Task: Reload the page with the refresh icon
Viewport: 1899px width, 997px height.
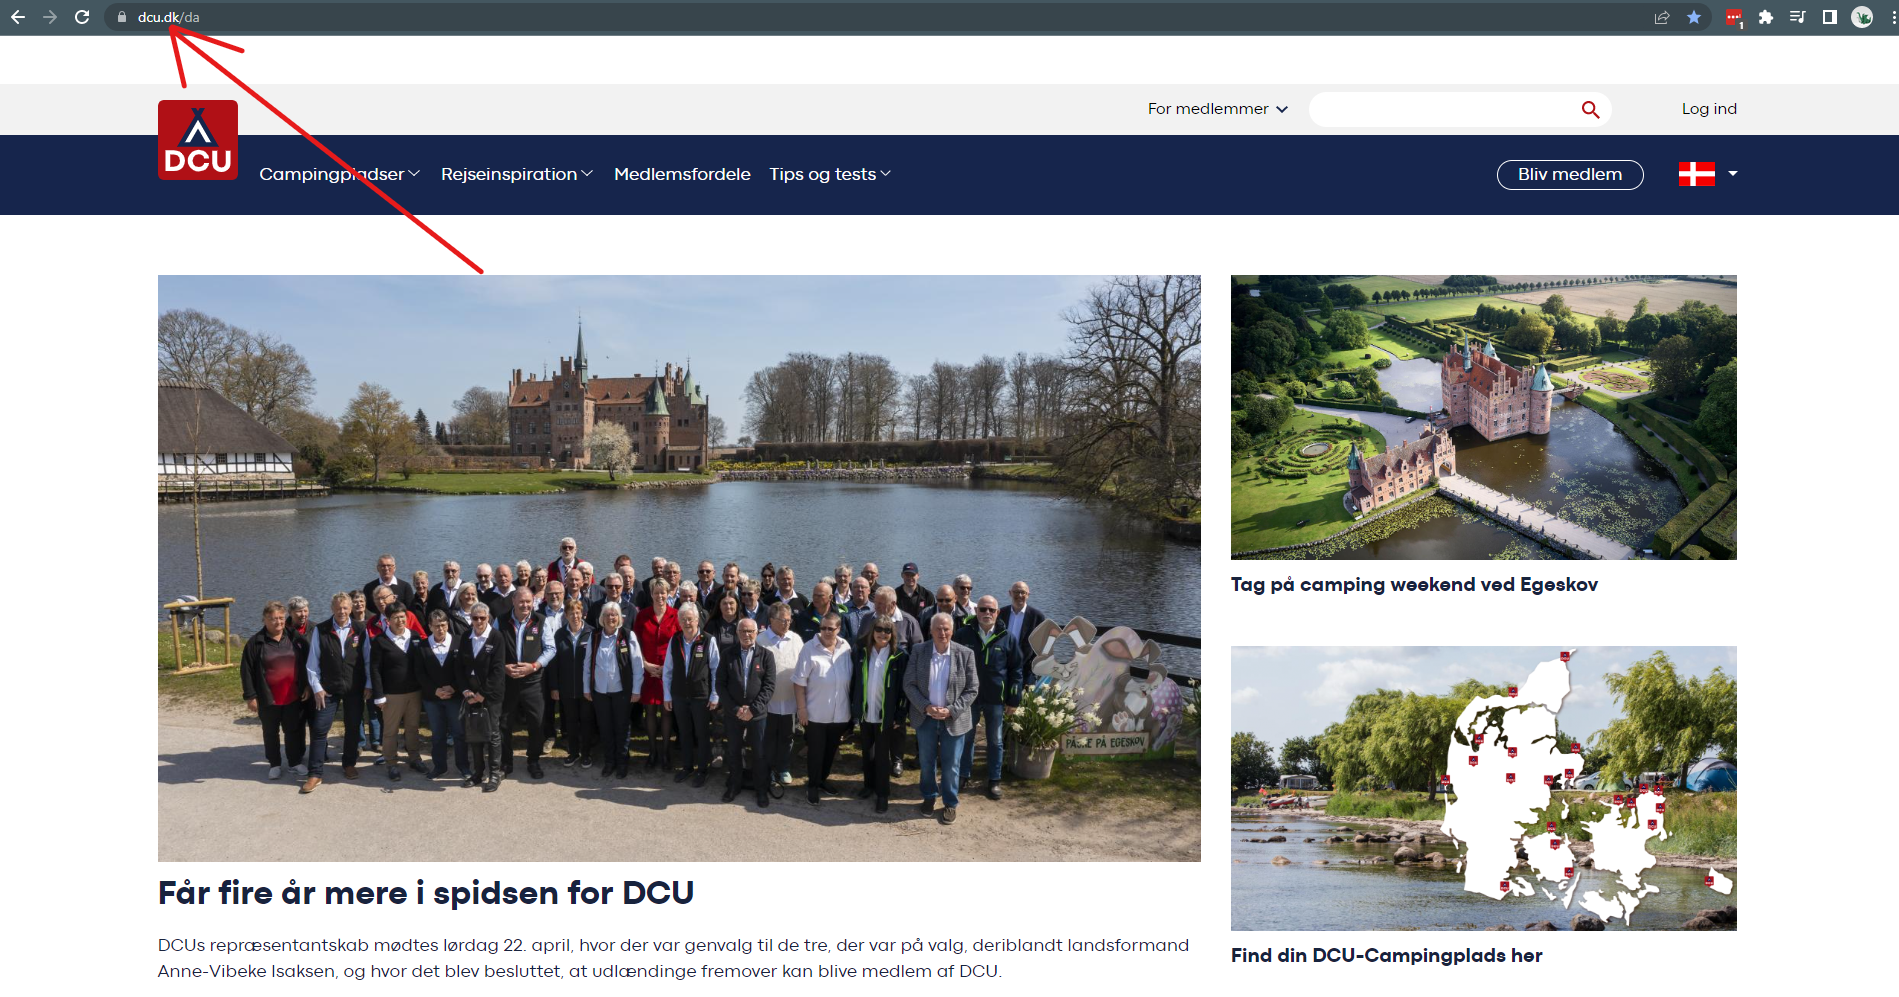Action: click(82, 17)
